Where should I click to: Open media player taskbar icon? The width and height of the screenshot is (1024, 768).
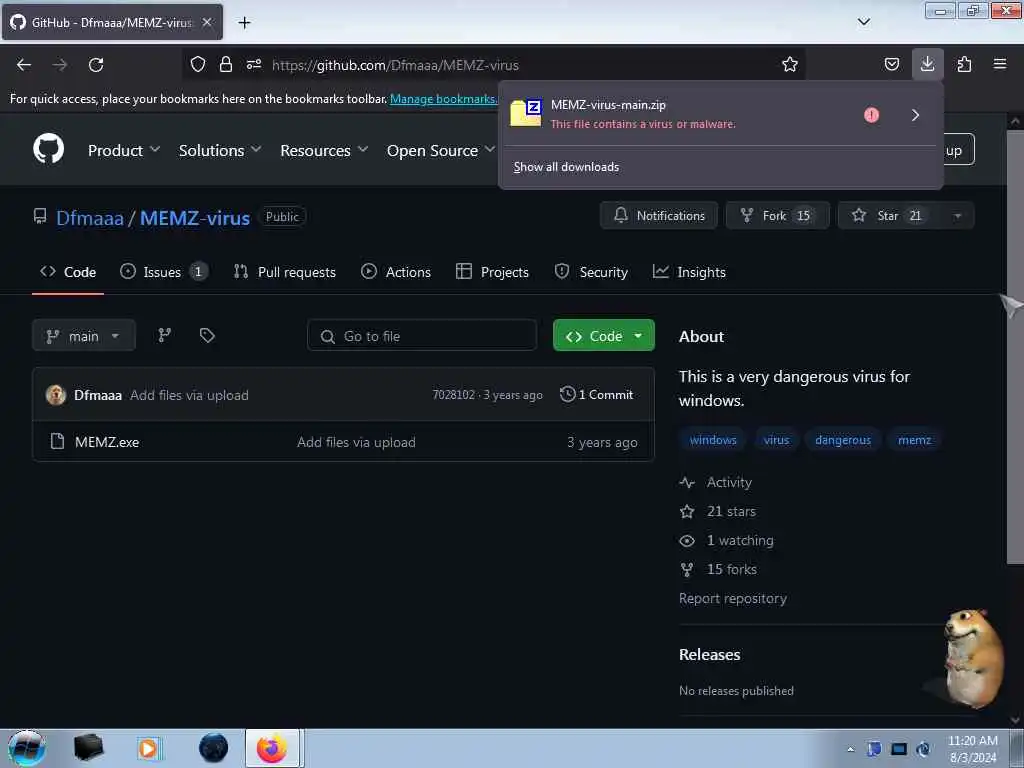click(x=148, y=748)
